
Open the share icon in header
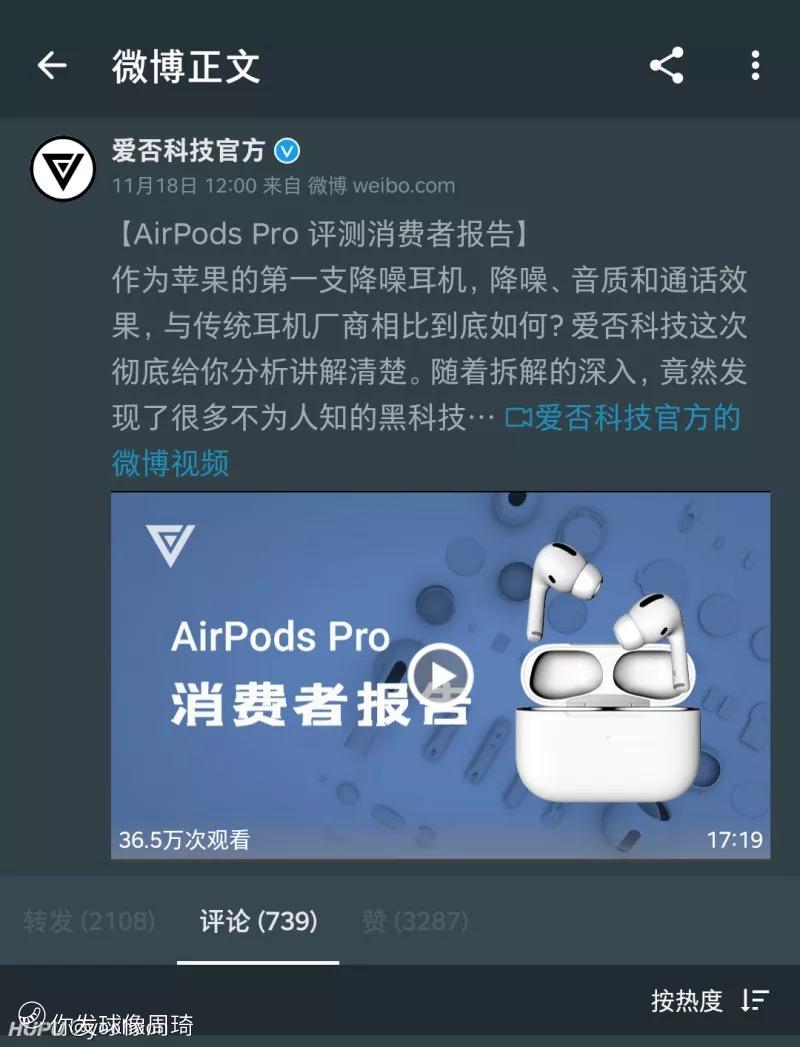click(x=666, y=65)
